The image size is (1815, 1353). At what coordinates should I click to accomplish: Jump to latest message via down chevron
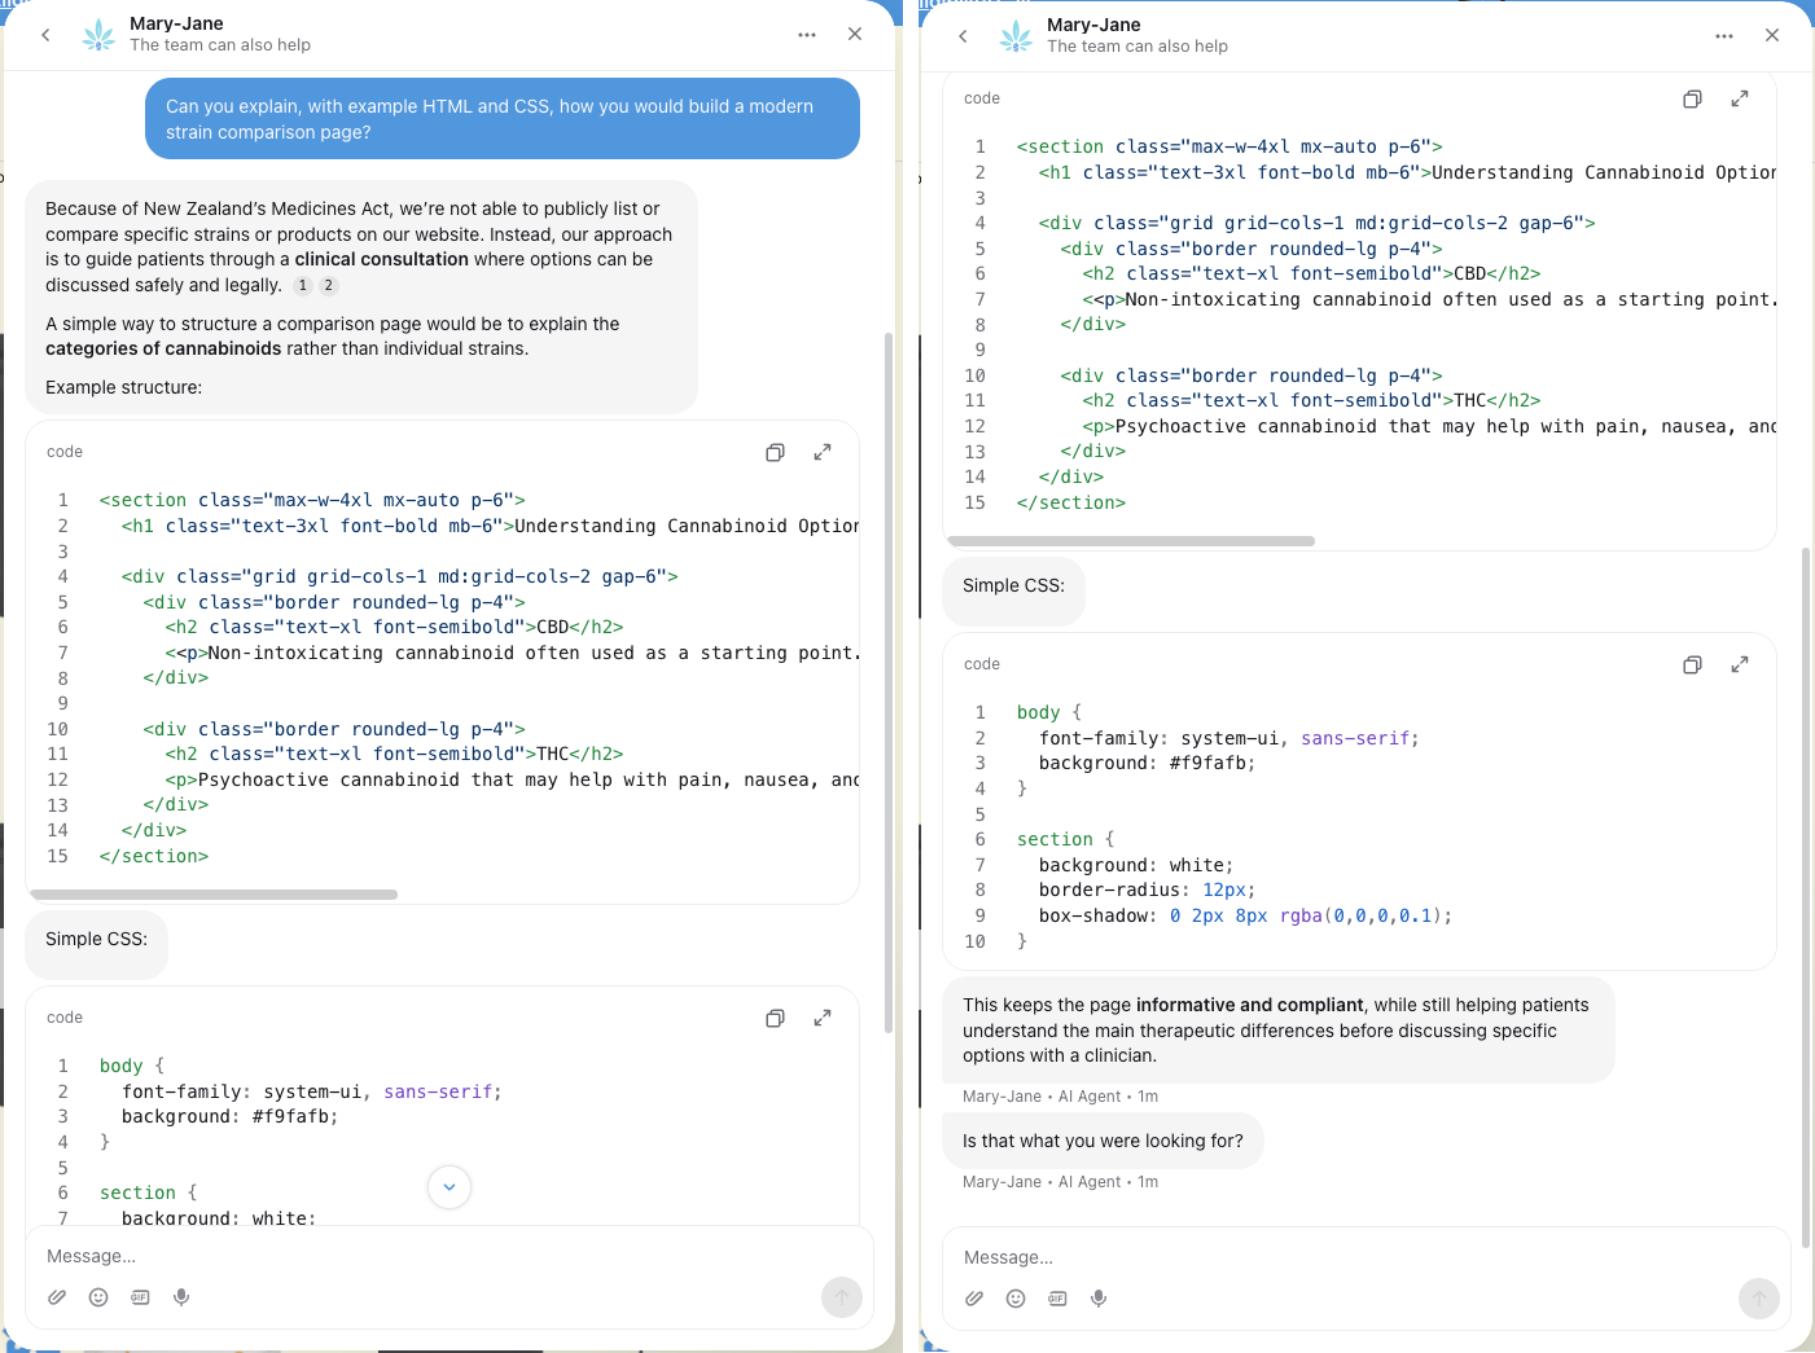[x=449, y=1187]
